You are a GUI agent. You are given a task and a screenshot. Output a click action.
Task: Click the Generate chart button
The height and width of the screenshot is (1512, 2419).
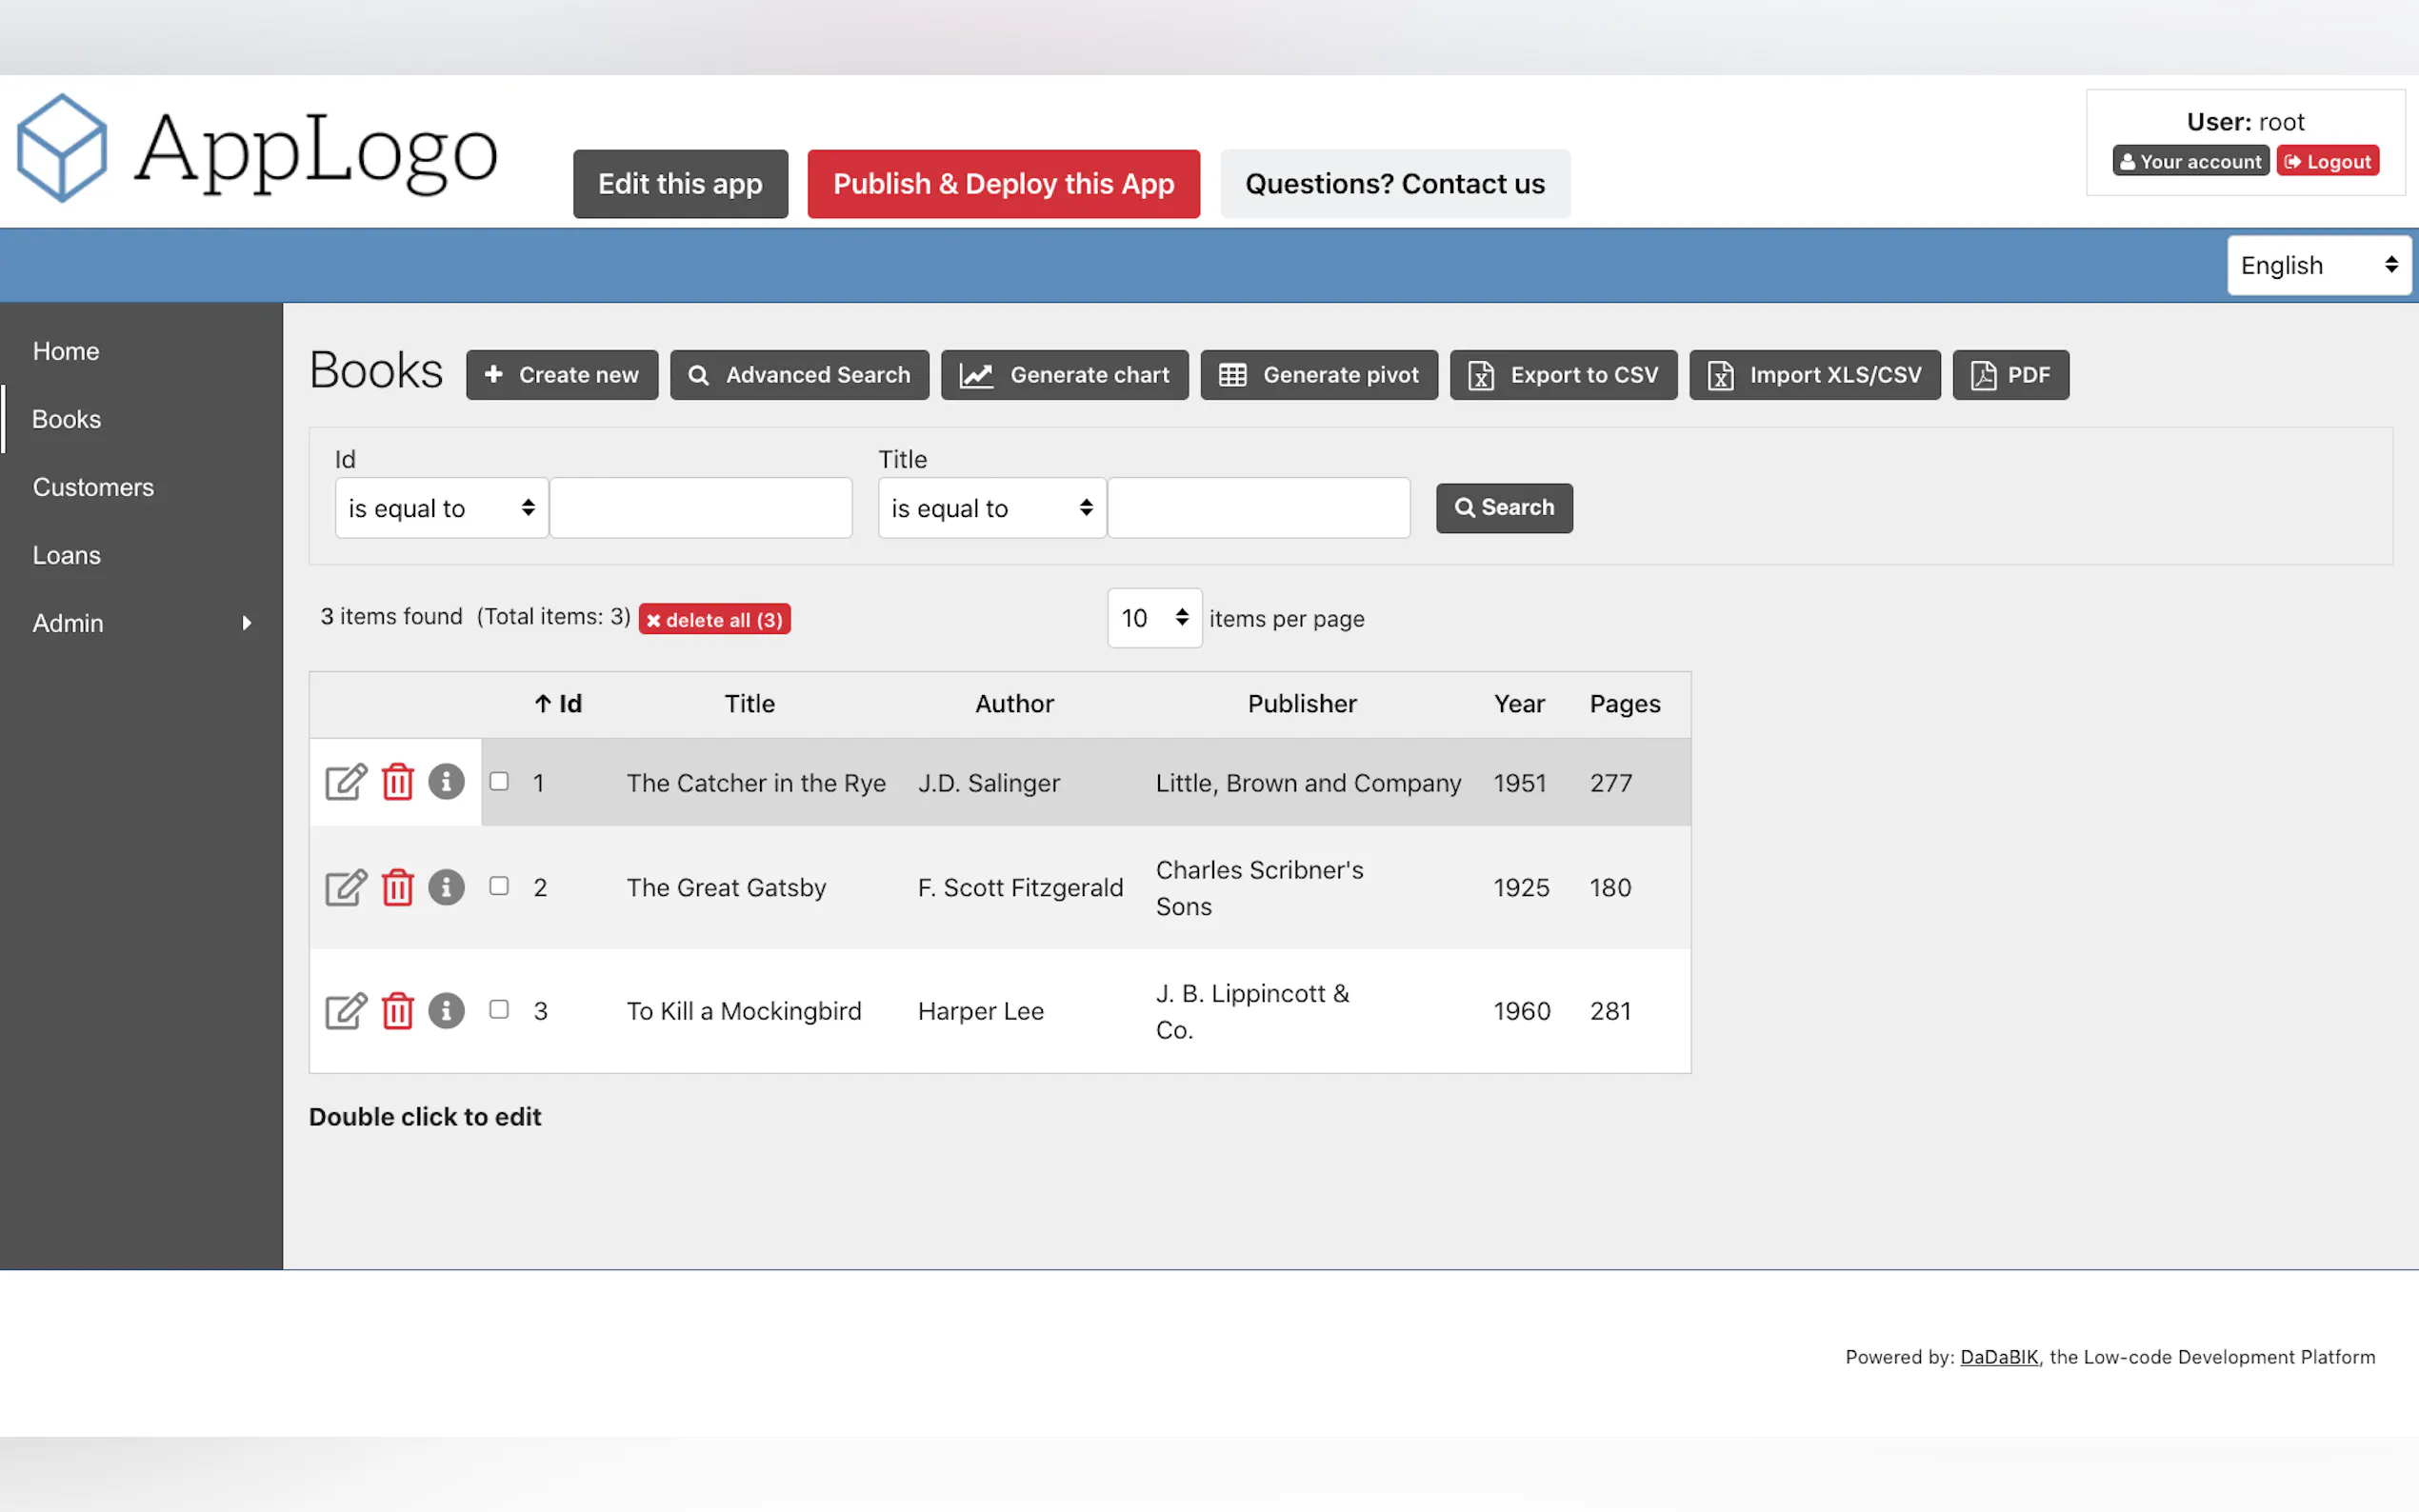pyautogui.click(x=1064, y=375)
